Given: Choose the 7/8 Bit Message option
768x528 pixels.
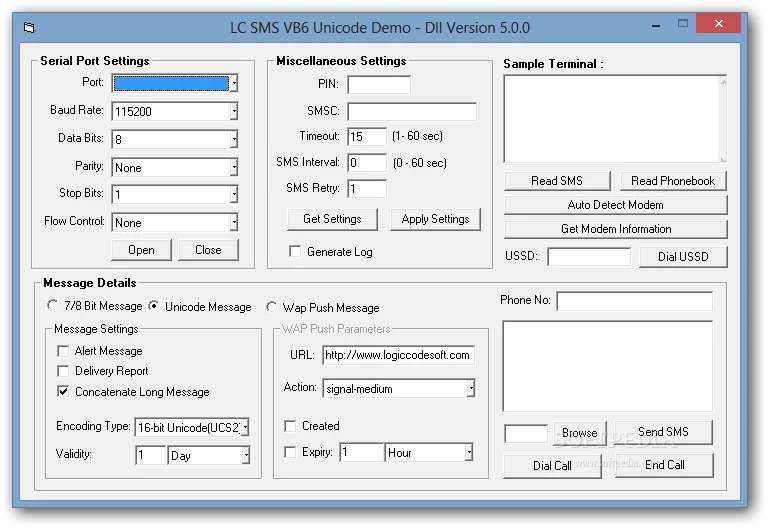Looking at the screenshot, I should coord(52,305).
